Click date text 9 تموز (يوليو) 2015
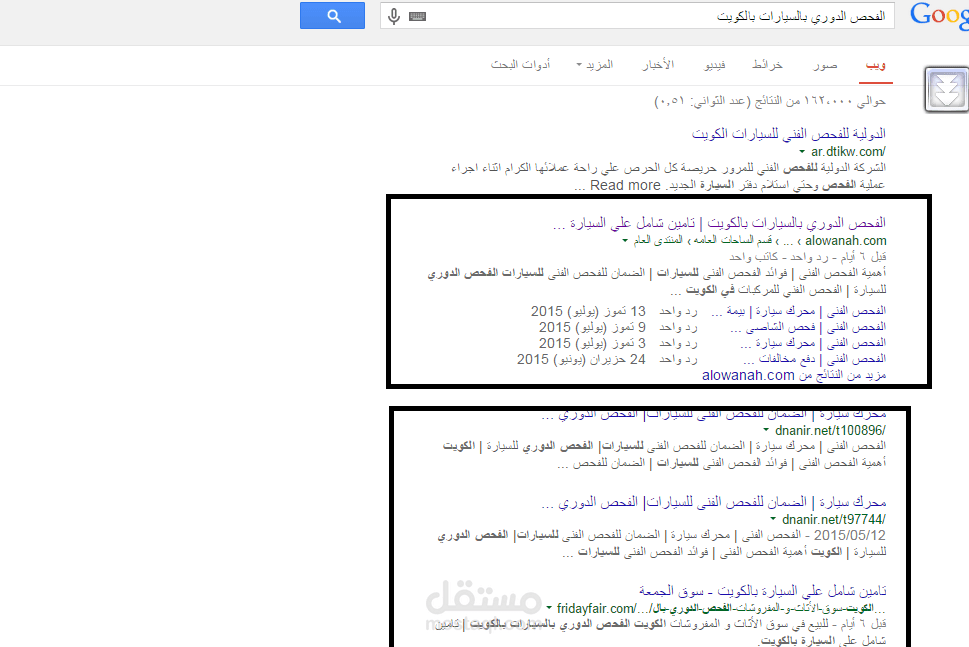The height and width of the screenshot is (647, 969). [x=592, y=327]
